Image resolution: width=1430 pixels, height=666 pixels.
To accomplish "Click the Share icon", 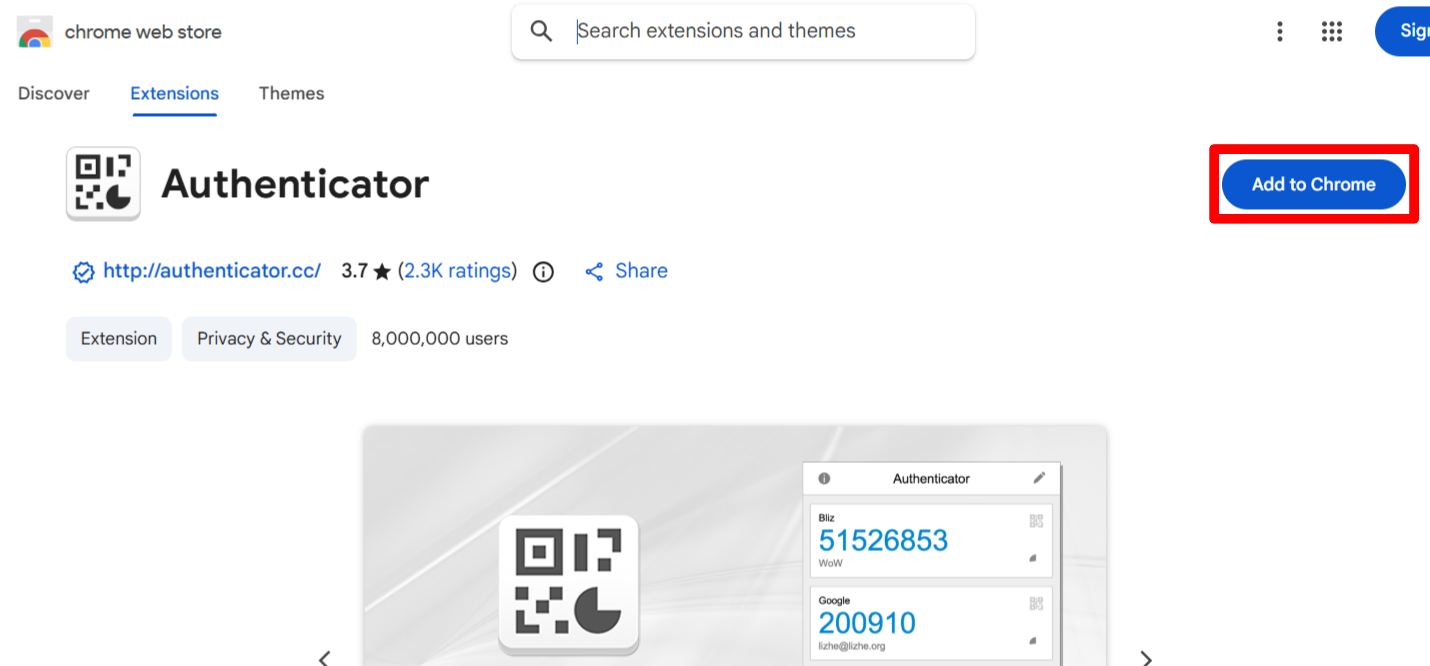I will tap(594, 272).
